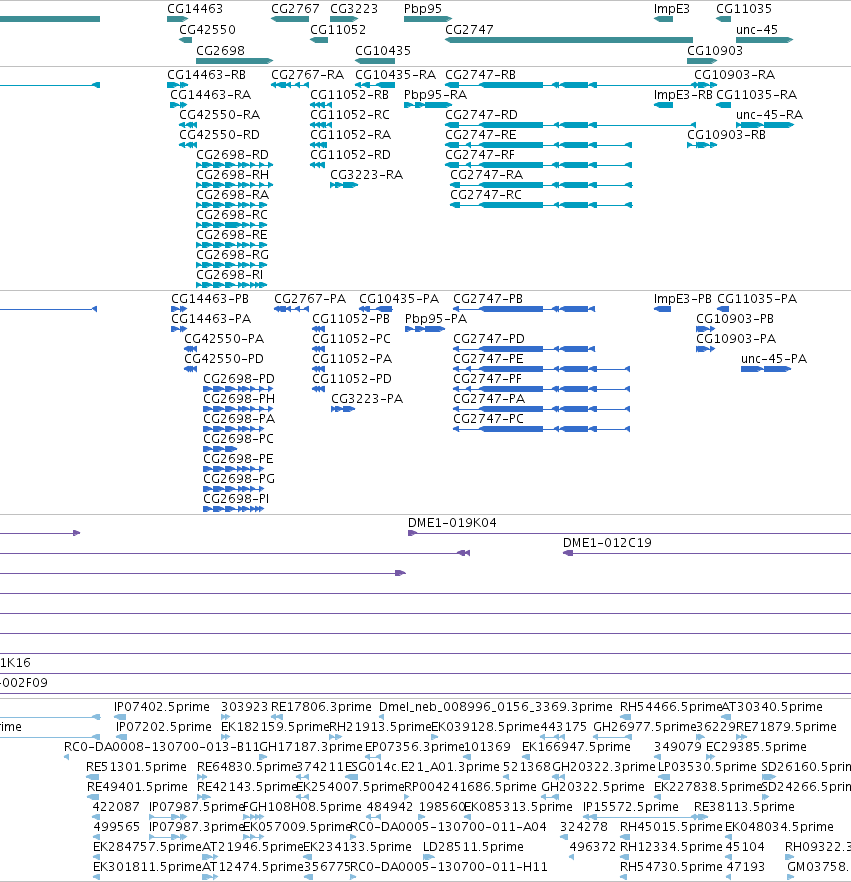Click protein CG2698-PC
The image size is (851, 882).
coord(238,439)
